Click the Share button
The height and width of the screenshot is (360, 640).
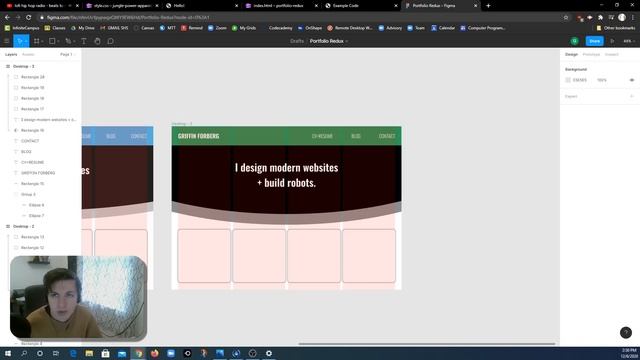[x=594, y=41]
